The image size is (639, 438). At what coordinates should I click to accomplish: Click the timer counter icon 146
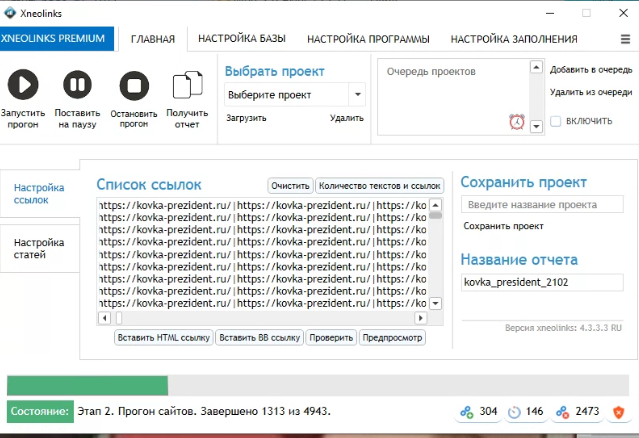pos(514,412)
